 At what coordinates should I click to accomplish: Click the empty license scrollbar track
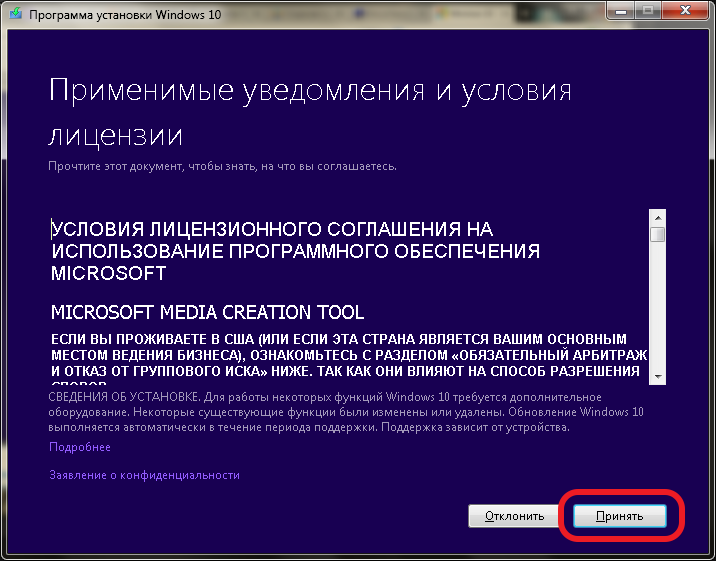[657, 310]
